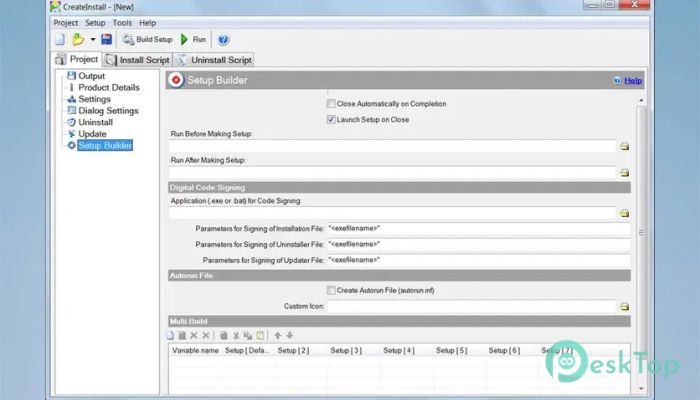Select Output in the project tree

tap(92, 76)
